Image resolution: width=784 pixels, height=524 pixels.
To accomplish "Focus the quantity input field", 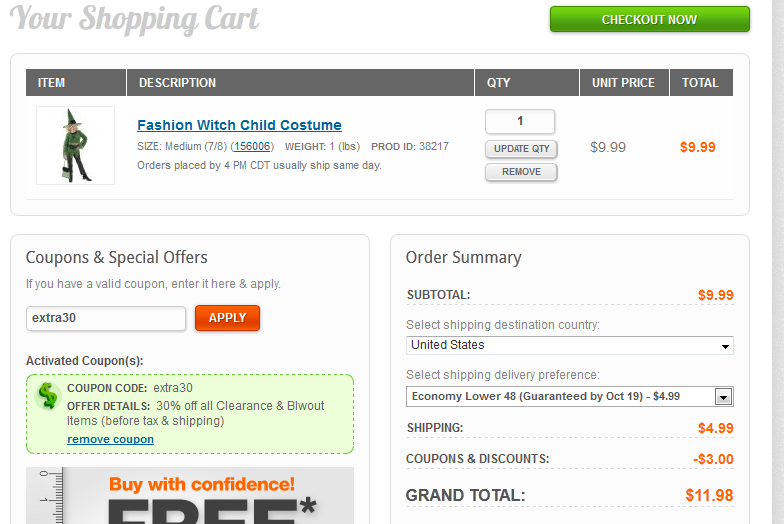I will (x=520, y=122).
